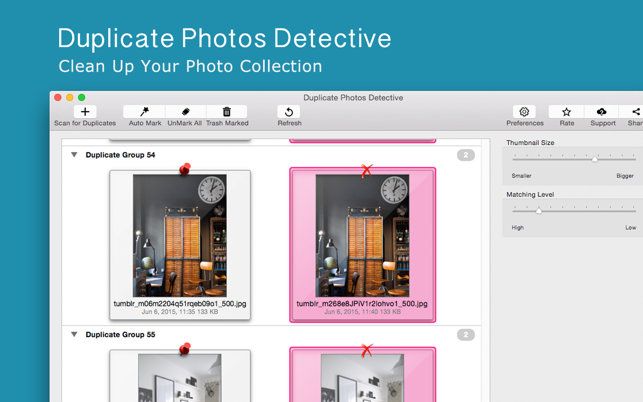The image size is (643, 402).
Task: Click the file name tumblr_m268e8JPiV1r2iohvo1_500.jpg
Action: 362,304
